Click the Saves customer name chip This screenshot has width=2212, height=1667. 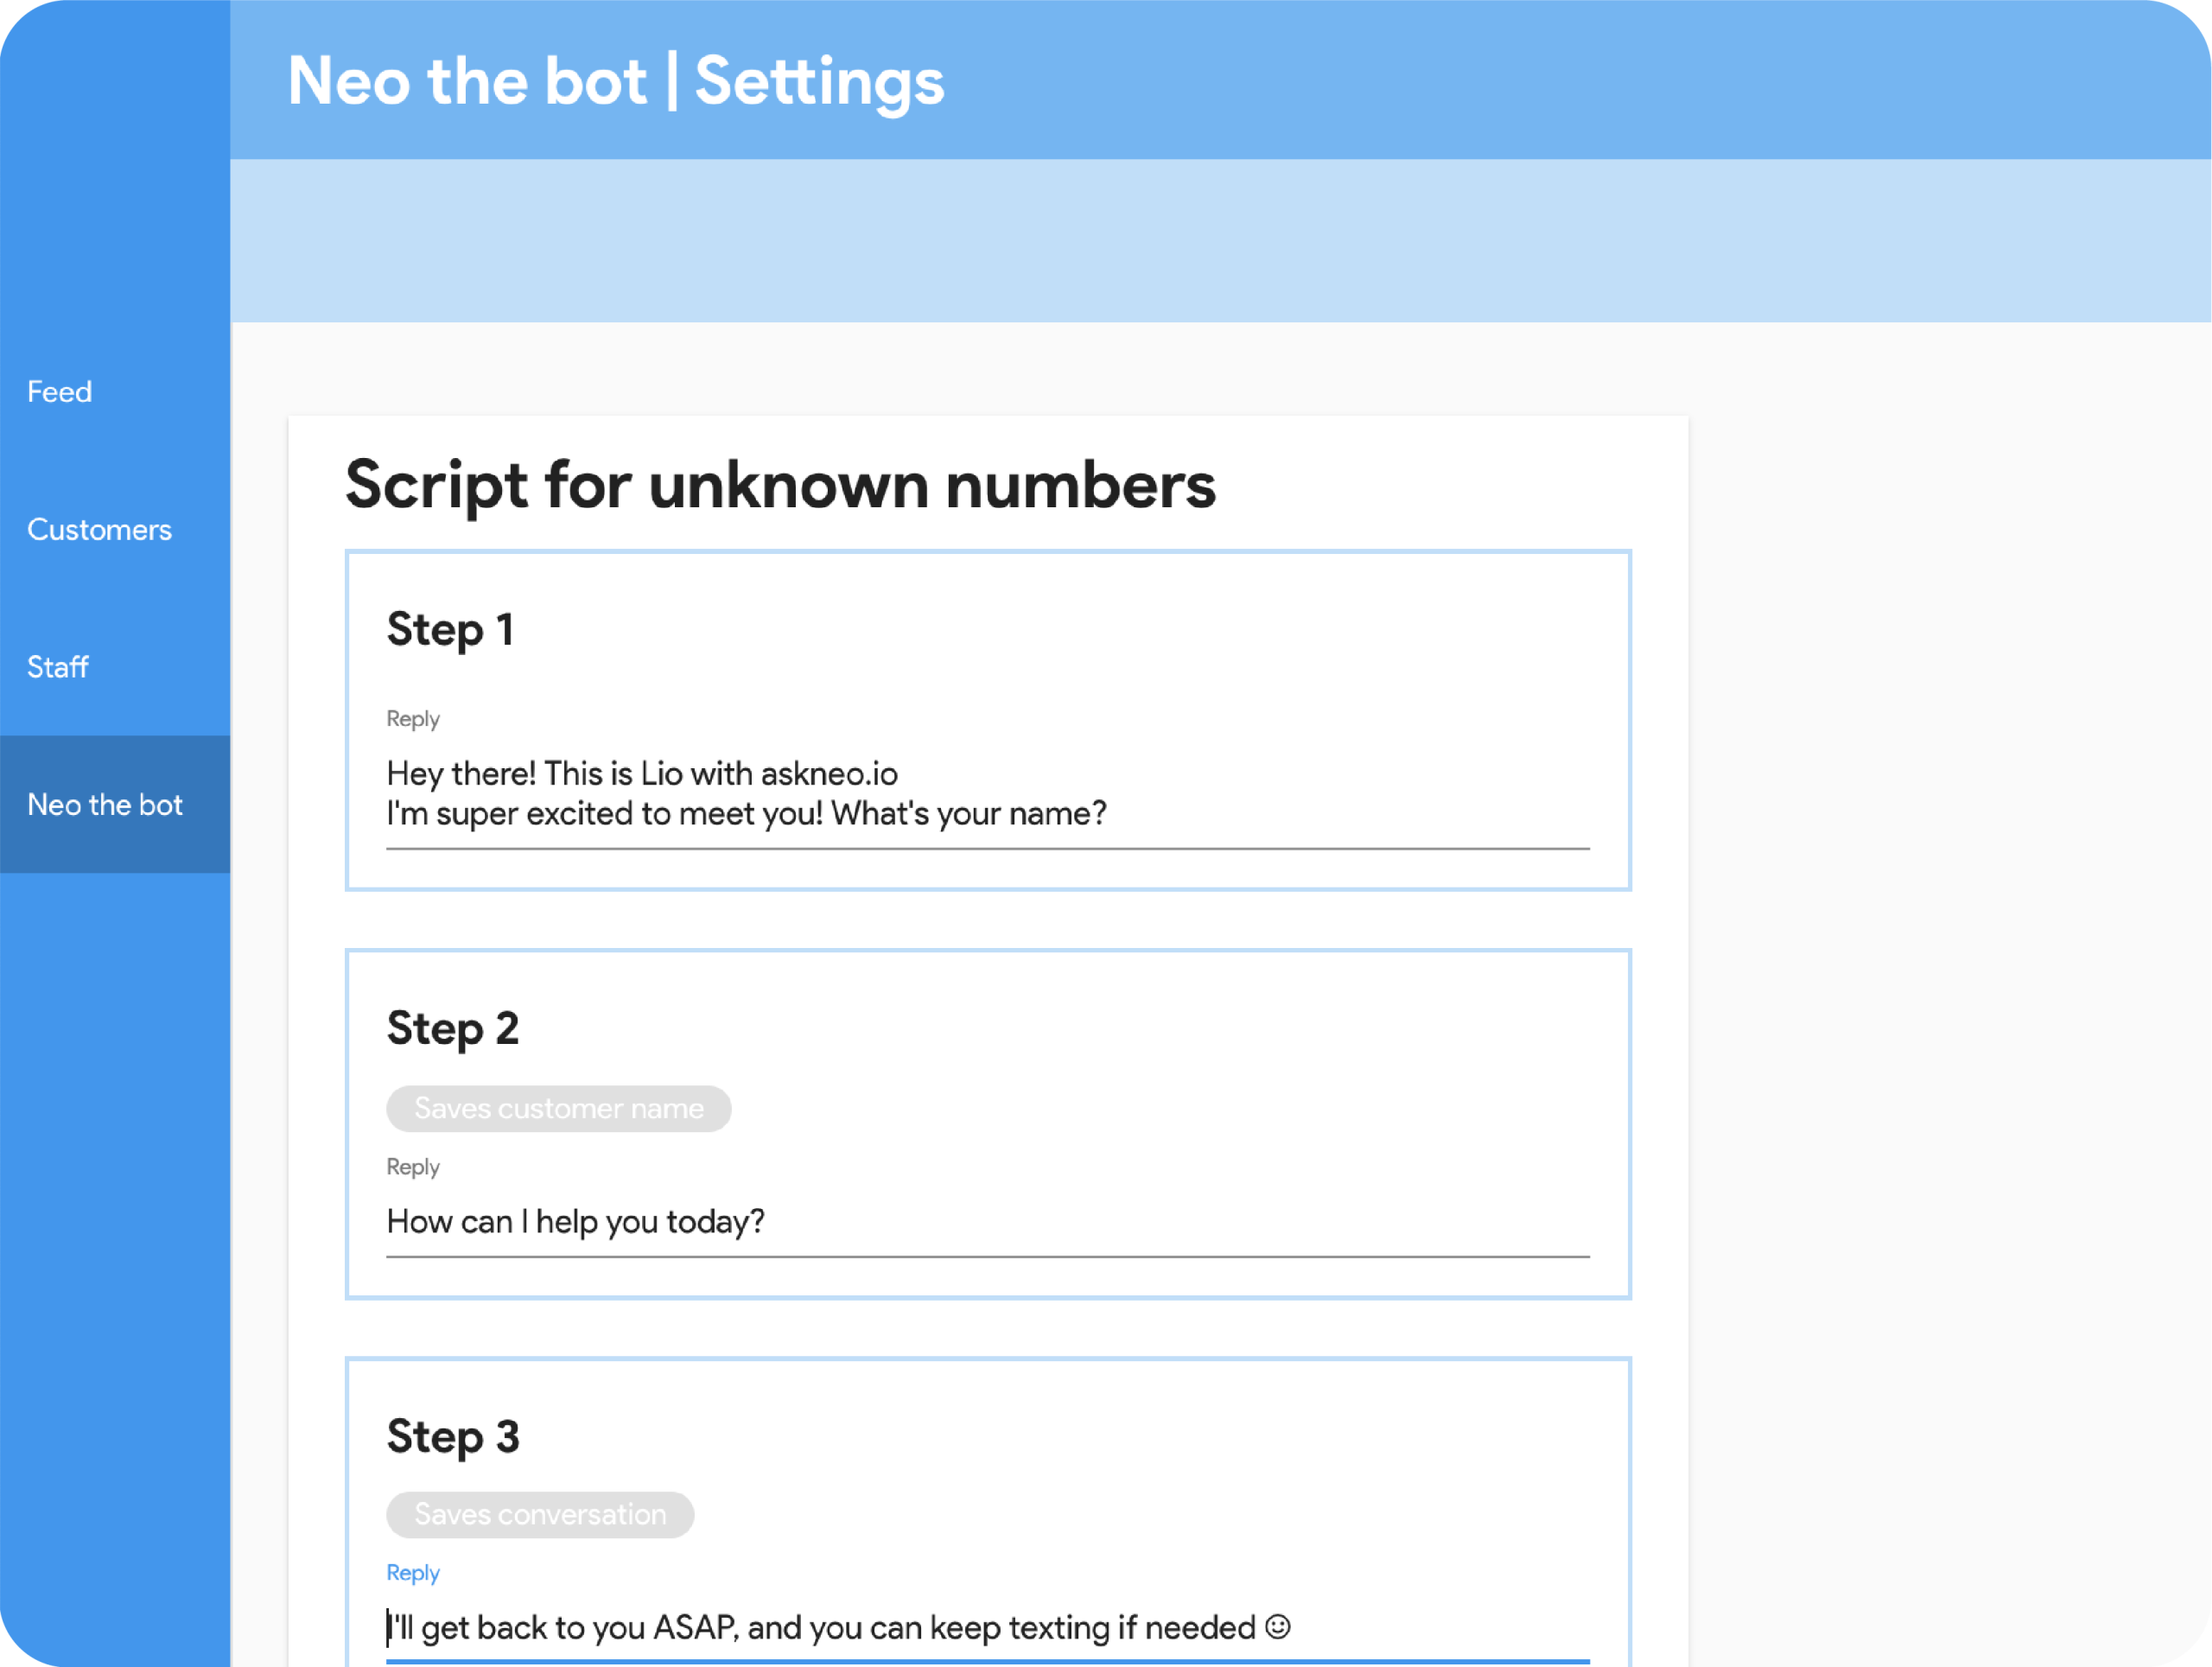coord(558,1109)
